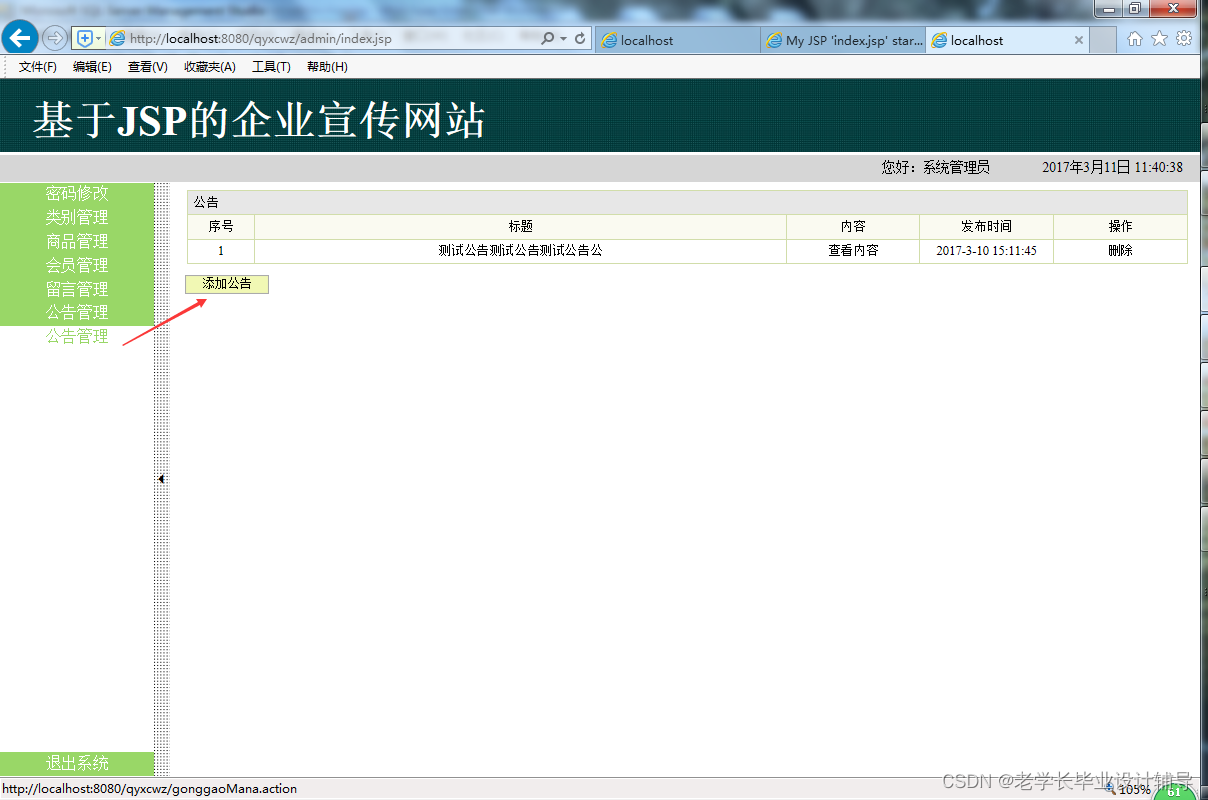This screenshot has height=800, width=1208.
Task: Open the Tools gear icon
Action: (1184, 38)
